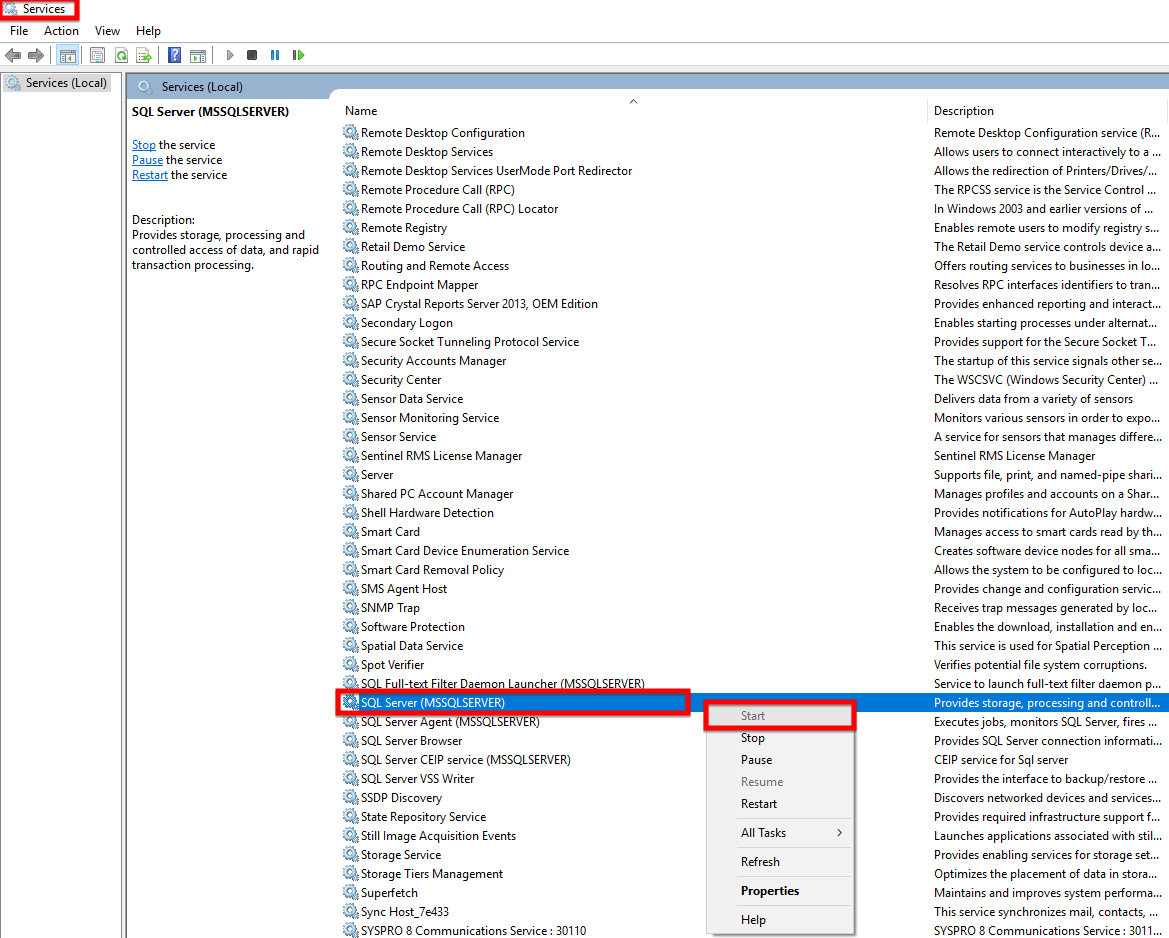Open the Properties toolbar icon
The height and width of the screenshot is (938, 1169).
click(98, 55)
